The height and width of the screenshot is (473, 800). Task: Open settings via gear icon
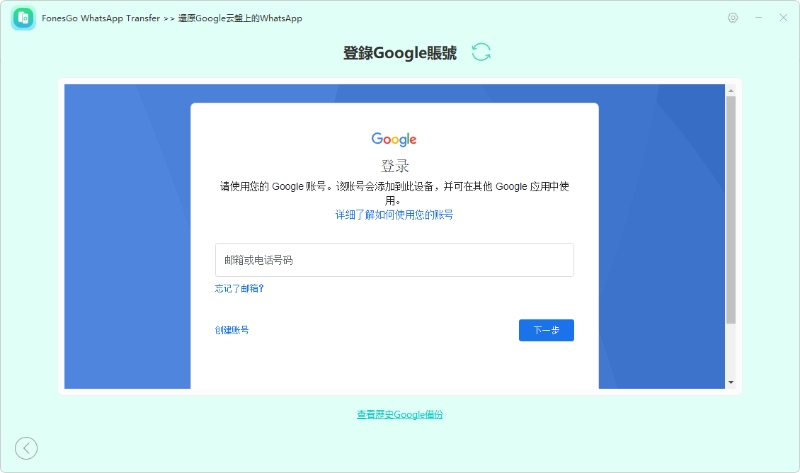point(733,18)
